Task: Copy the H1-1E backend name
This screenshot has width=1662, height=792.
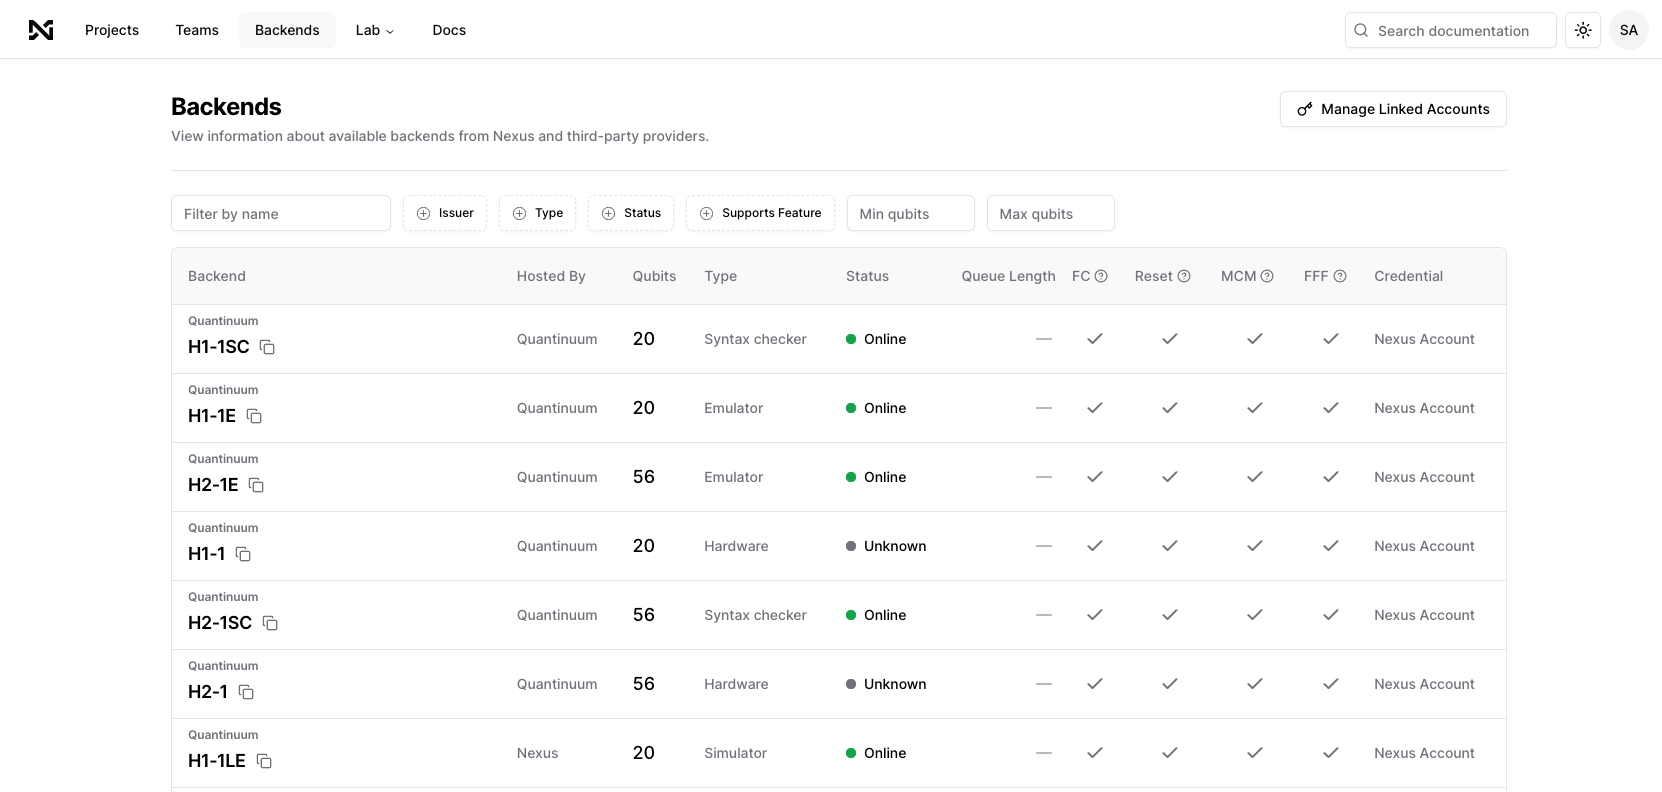Action: click(x=254, y=416)
